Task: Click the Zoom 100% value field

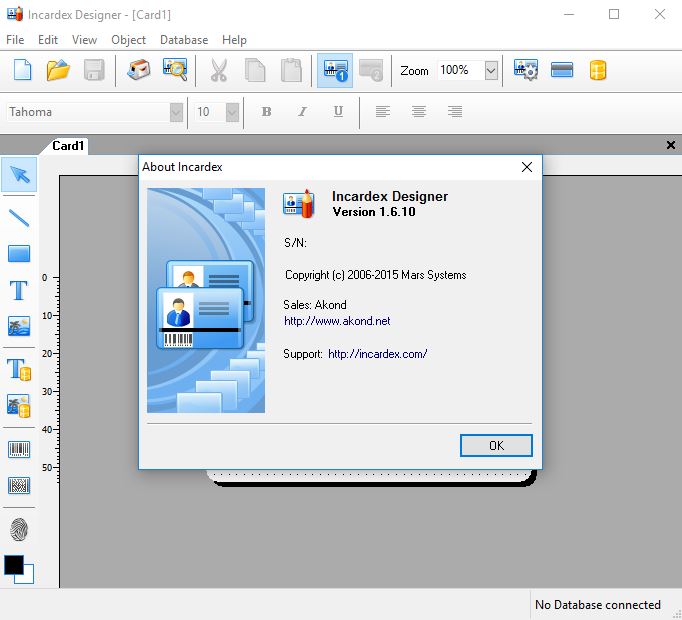Action: pyautogui.click(x=460, y=70)
